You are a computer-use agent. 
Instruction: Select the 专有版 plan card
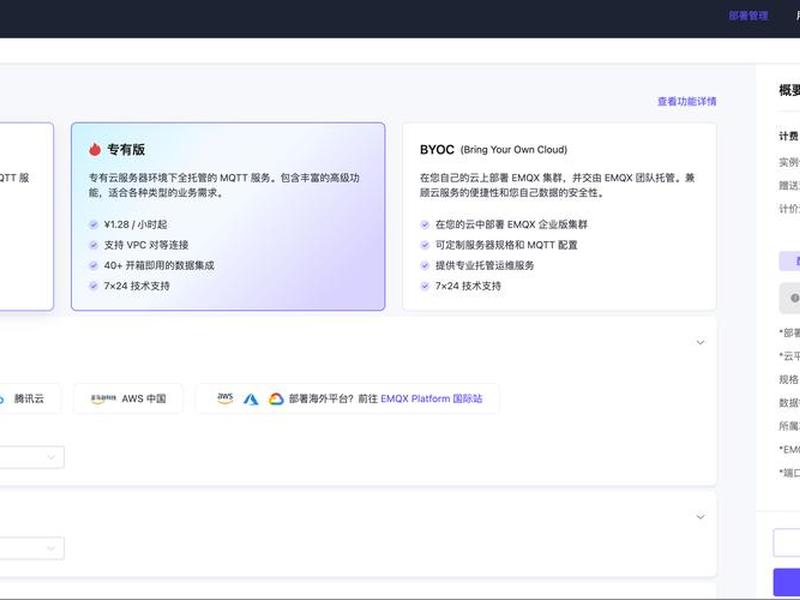[x=228, y=216]
